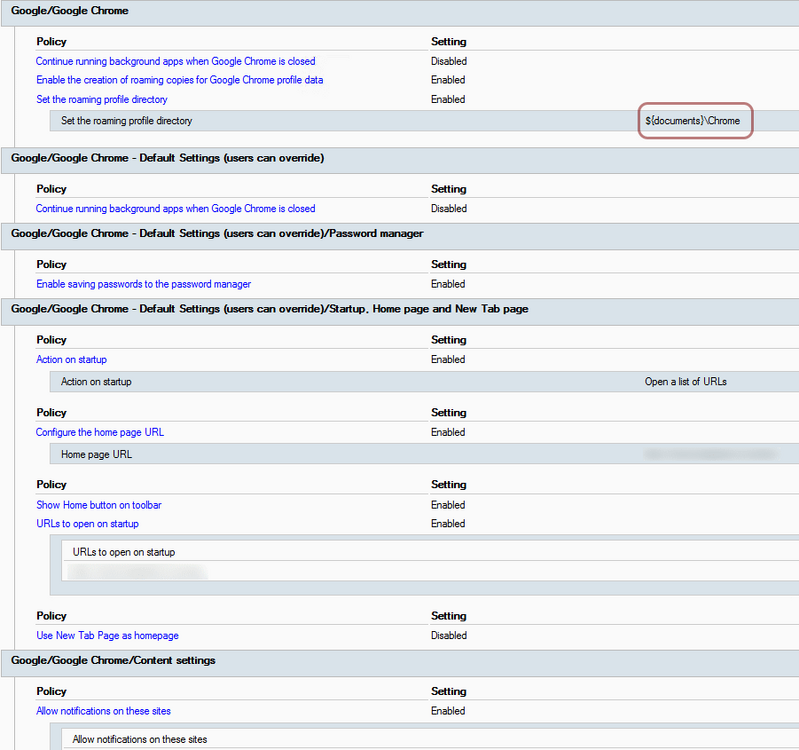Collapse 'Startup, Home page and New Tab page' header
The width and height of the screenshot is (799, 750).
tap(400, 311)
